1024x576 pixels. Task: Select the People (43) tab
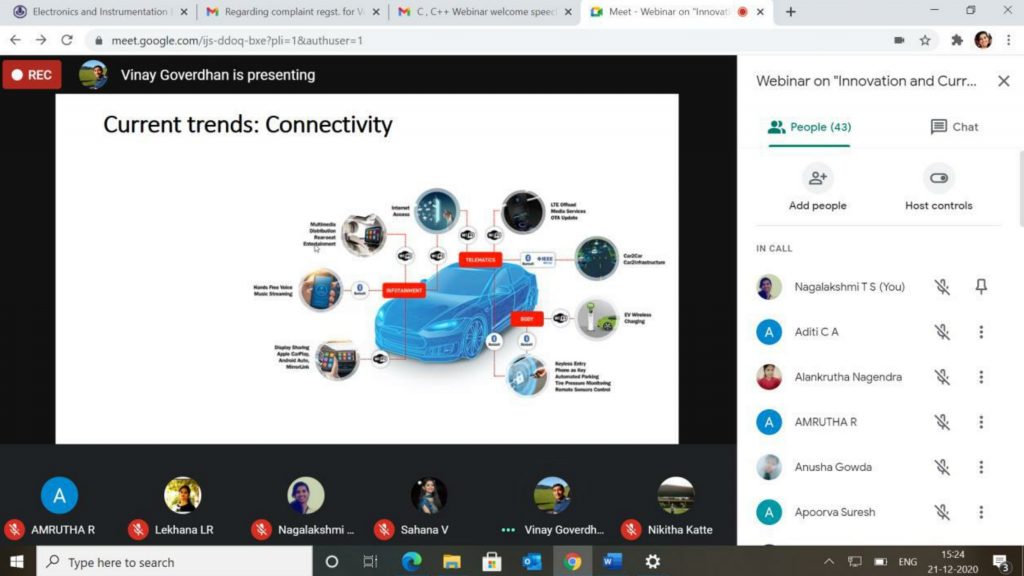[809, 127]
